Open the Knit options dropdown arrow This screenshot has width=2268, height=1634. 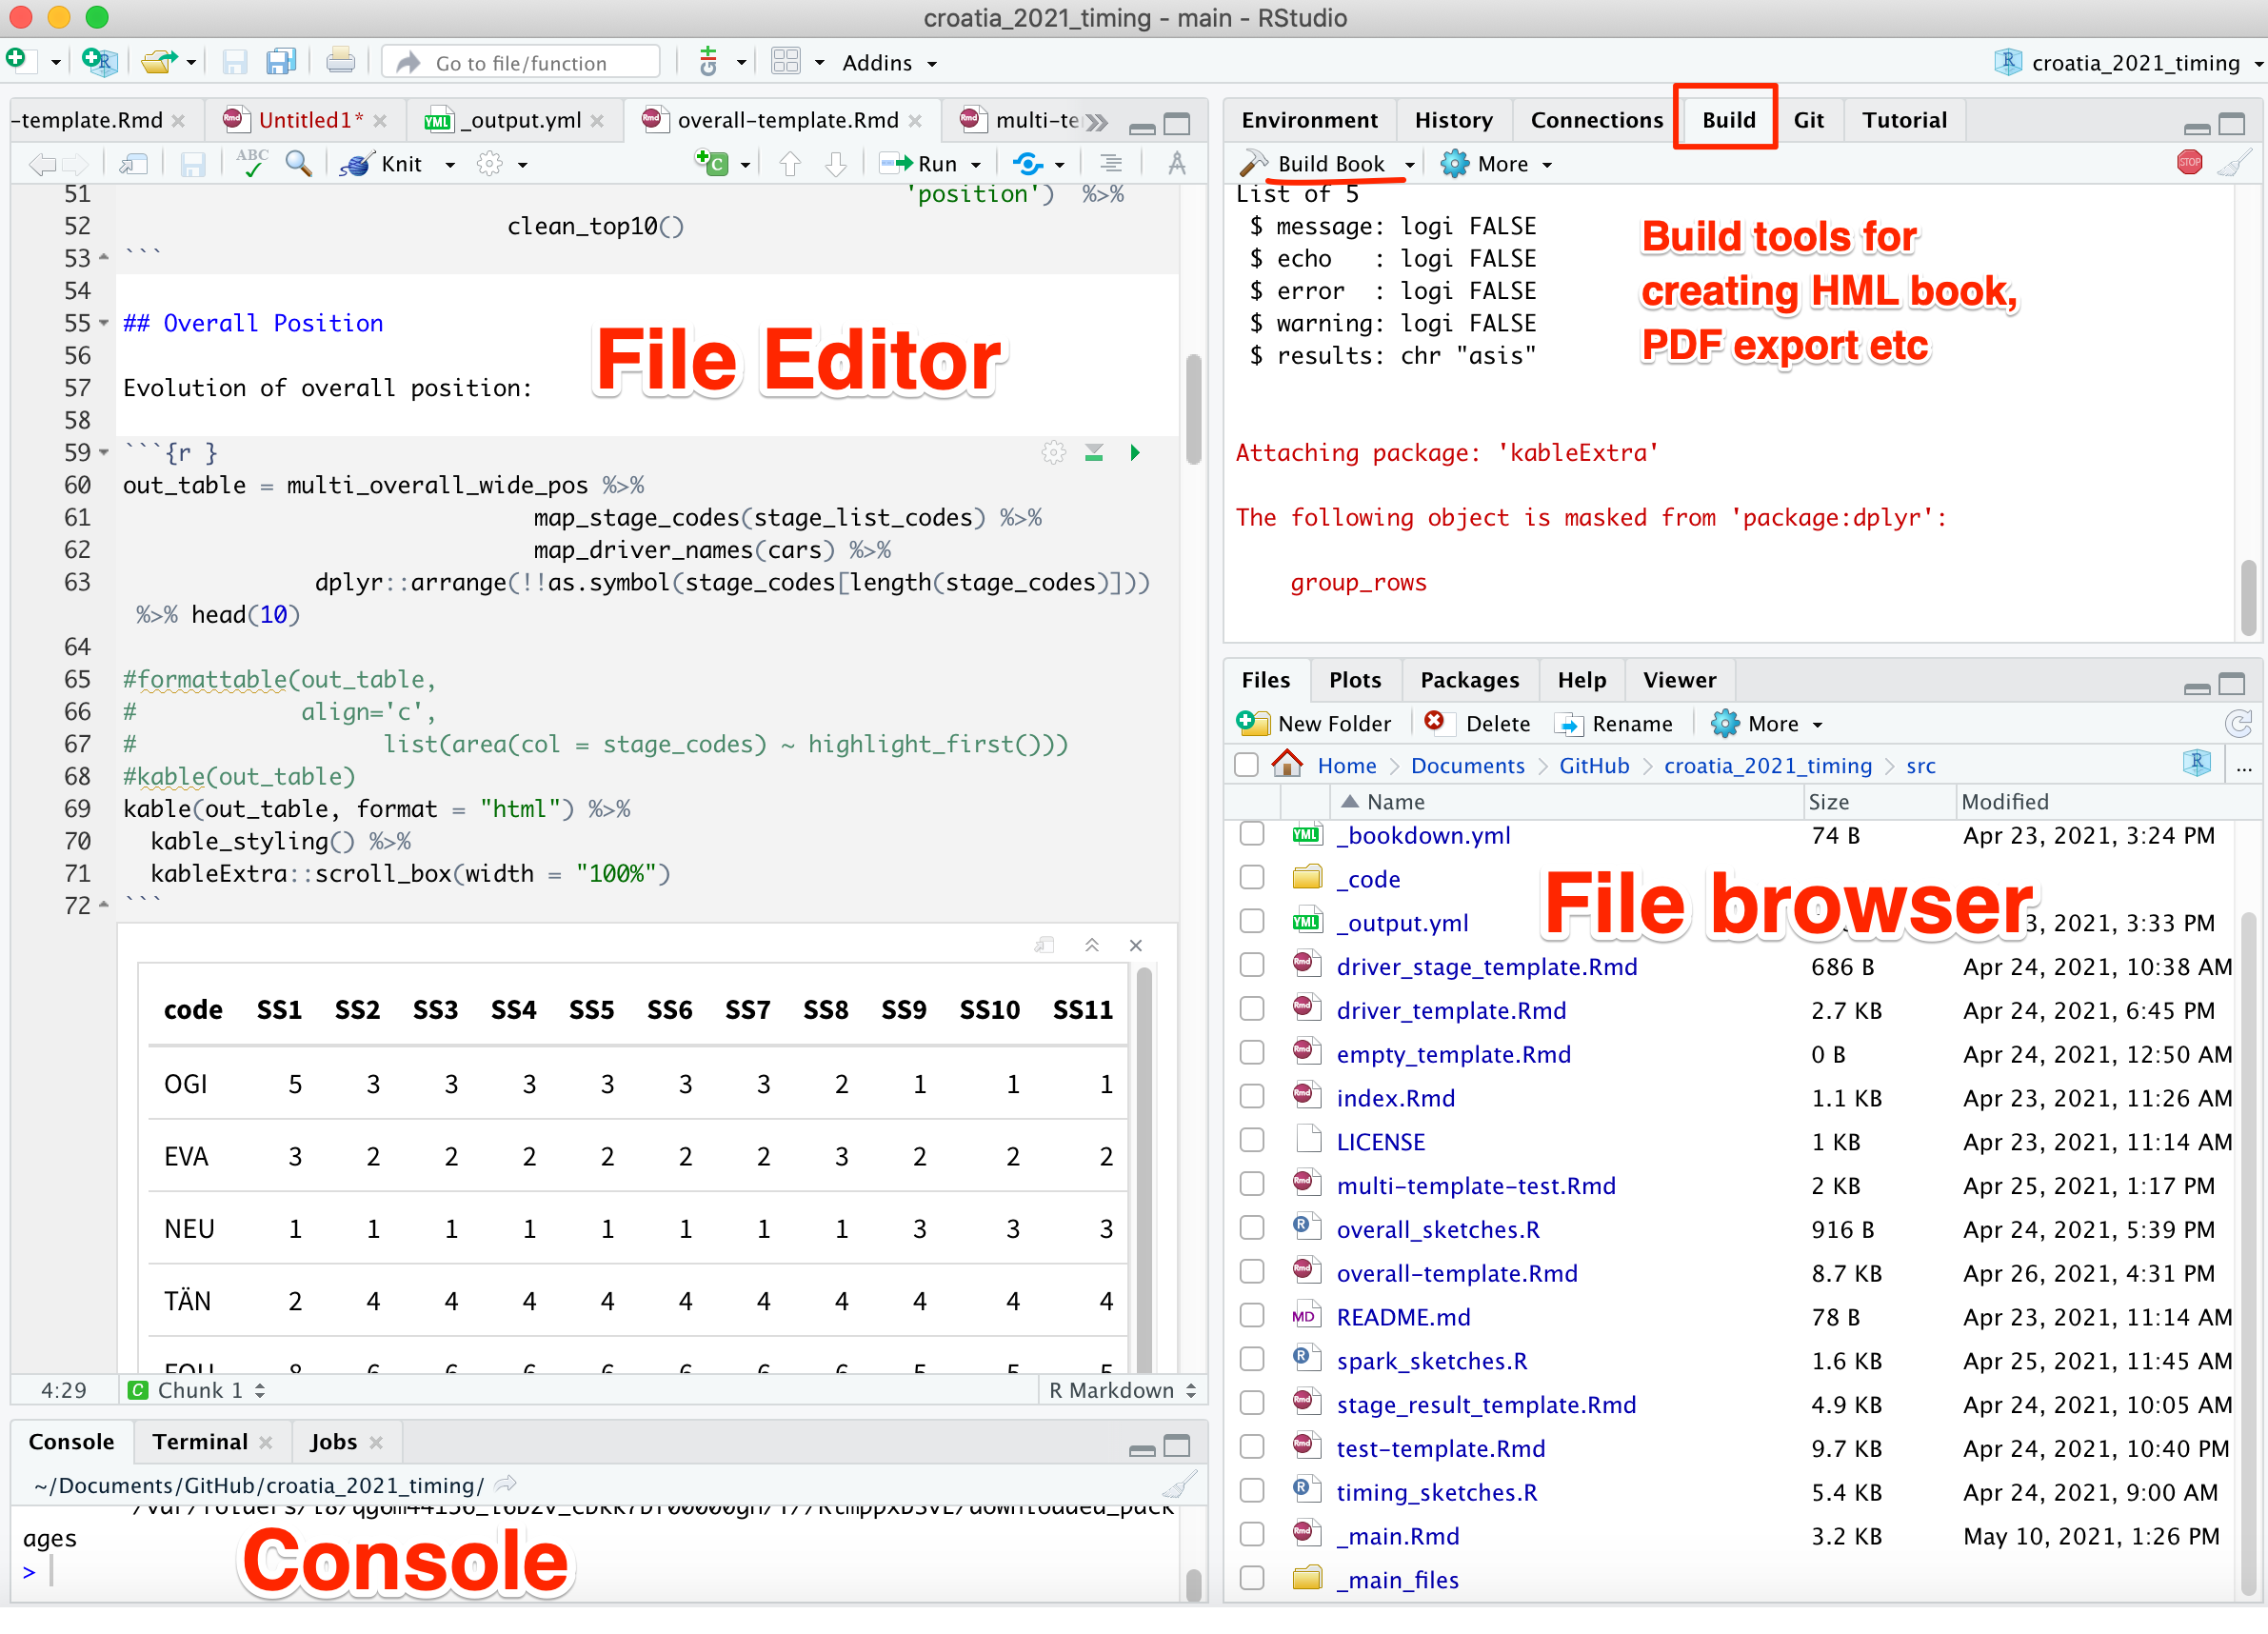pyautogui.click(x=450, y=164)
